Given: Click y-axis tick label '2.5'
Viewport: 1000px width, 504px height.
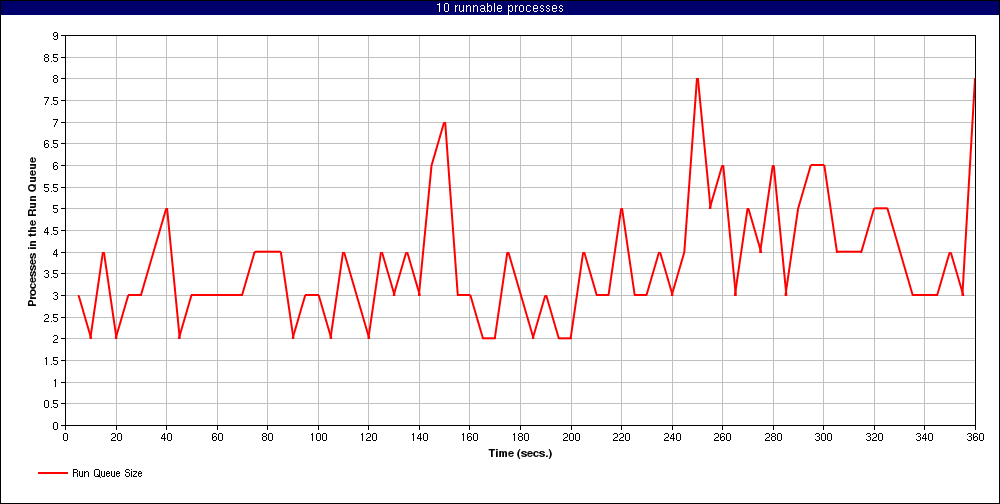Looking at the screenshot, I should [52, 317].
